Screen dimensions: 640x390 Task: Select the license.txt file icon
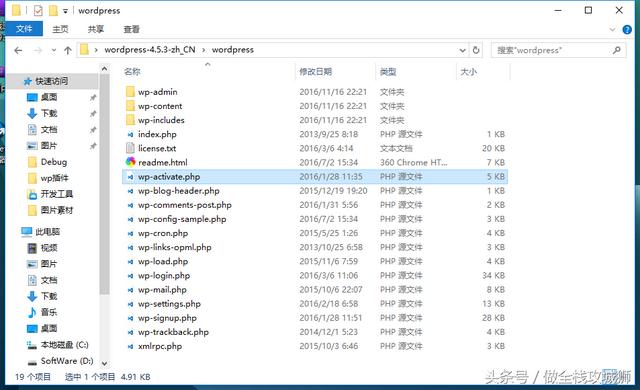click(130, 148)
